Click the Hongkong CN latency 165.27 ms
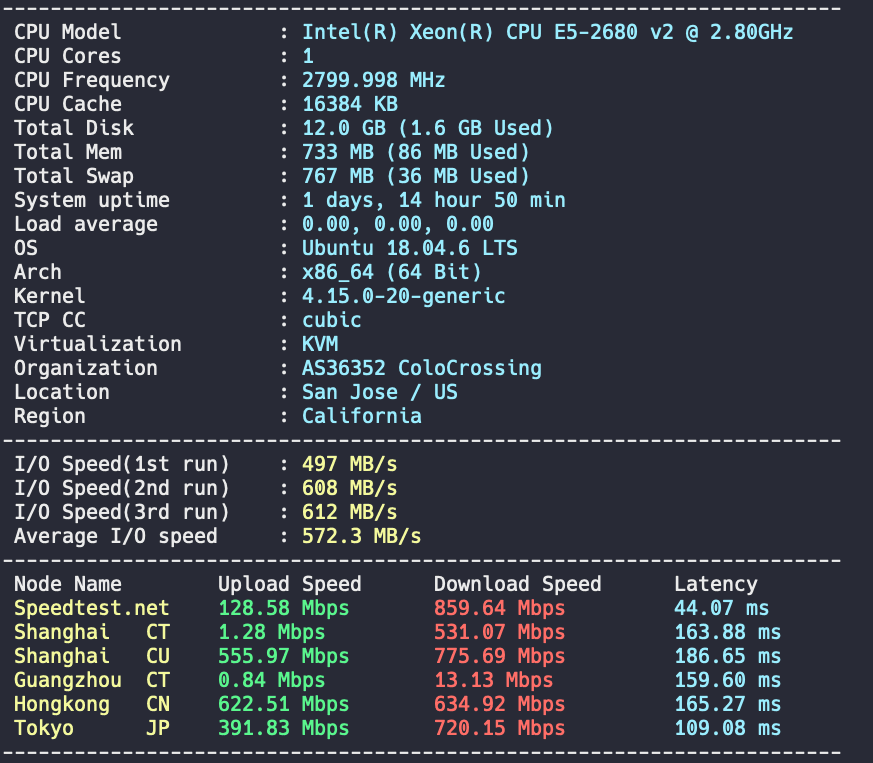This screenshot has width=873, height=763. [728, 704]
